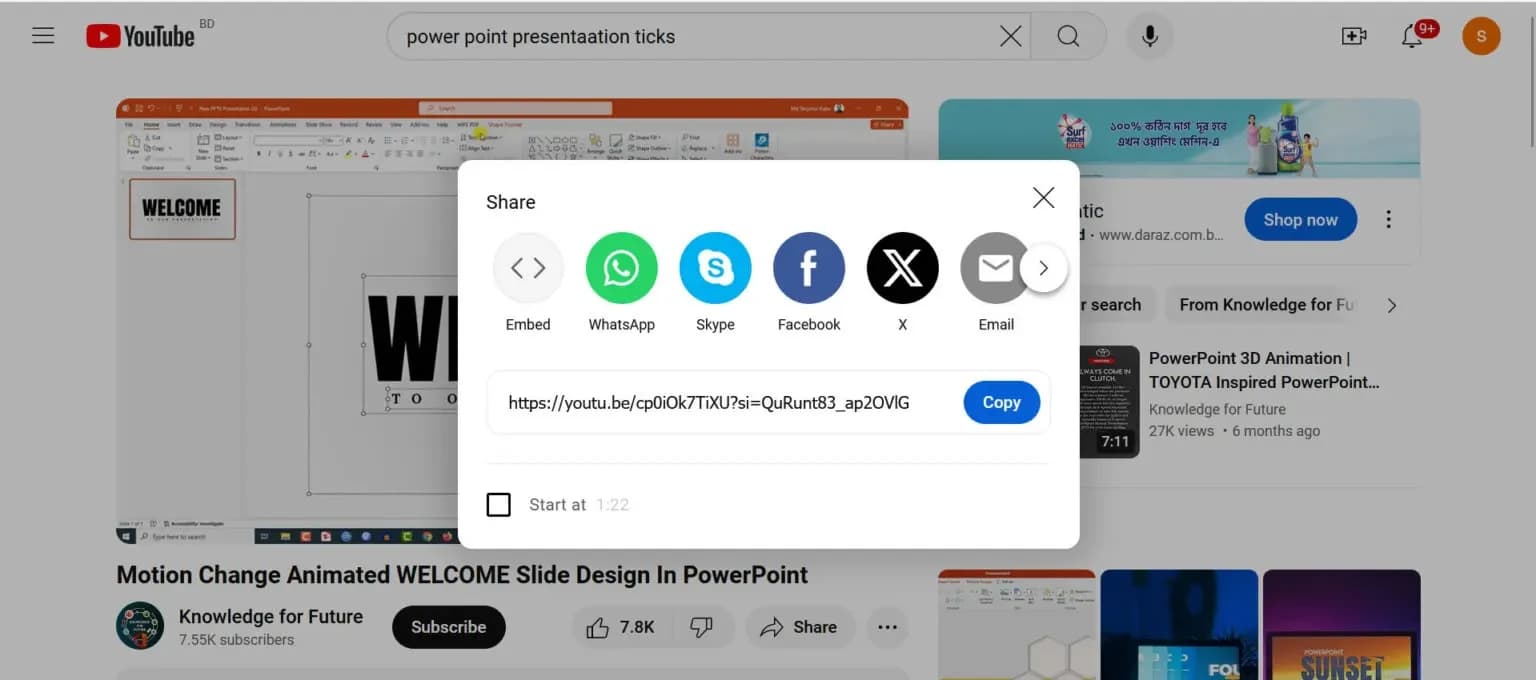Dislike the video
The height and width of the screenshot is (680, 1536).
coord(703,627)
